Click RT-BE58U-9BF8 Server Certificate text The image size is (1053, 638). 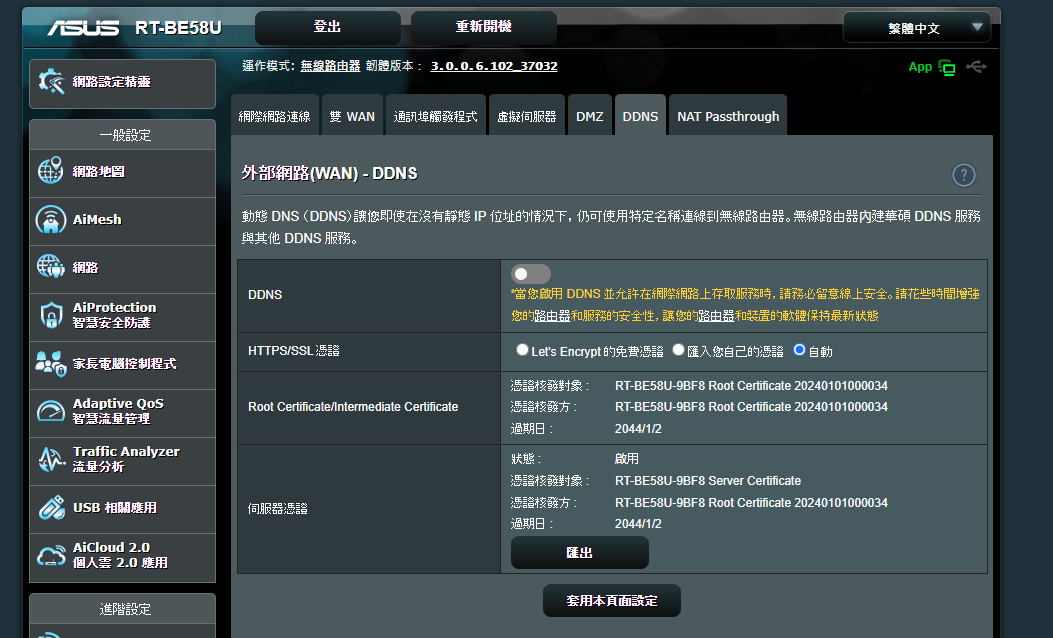click(708, 481)
